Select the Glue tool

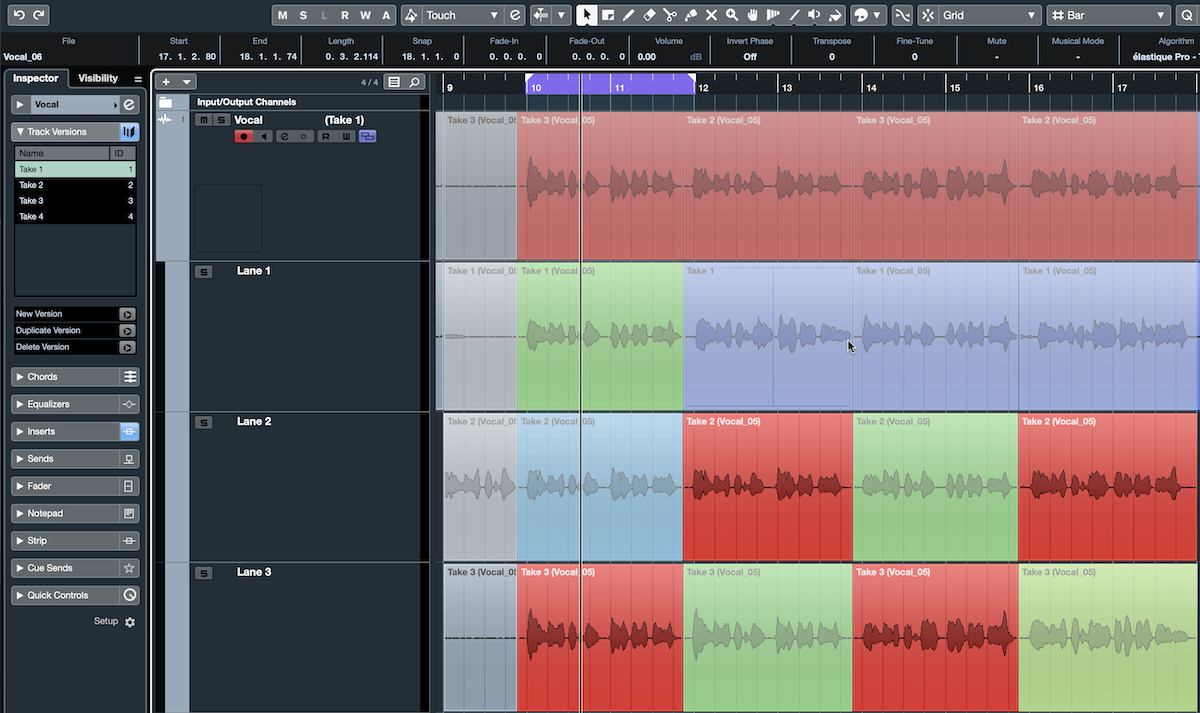[x=691, y=15]
